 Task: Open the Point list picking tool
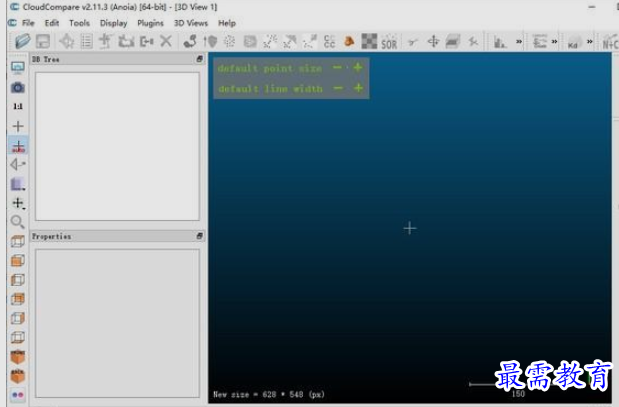coord(86,41)
